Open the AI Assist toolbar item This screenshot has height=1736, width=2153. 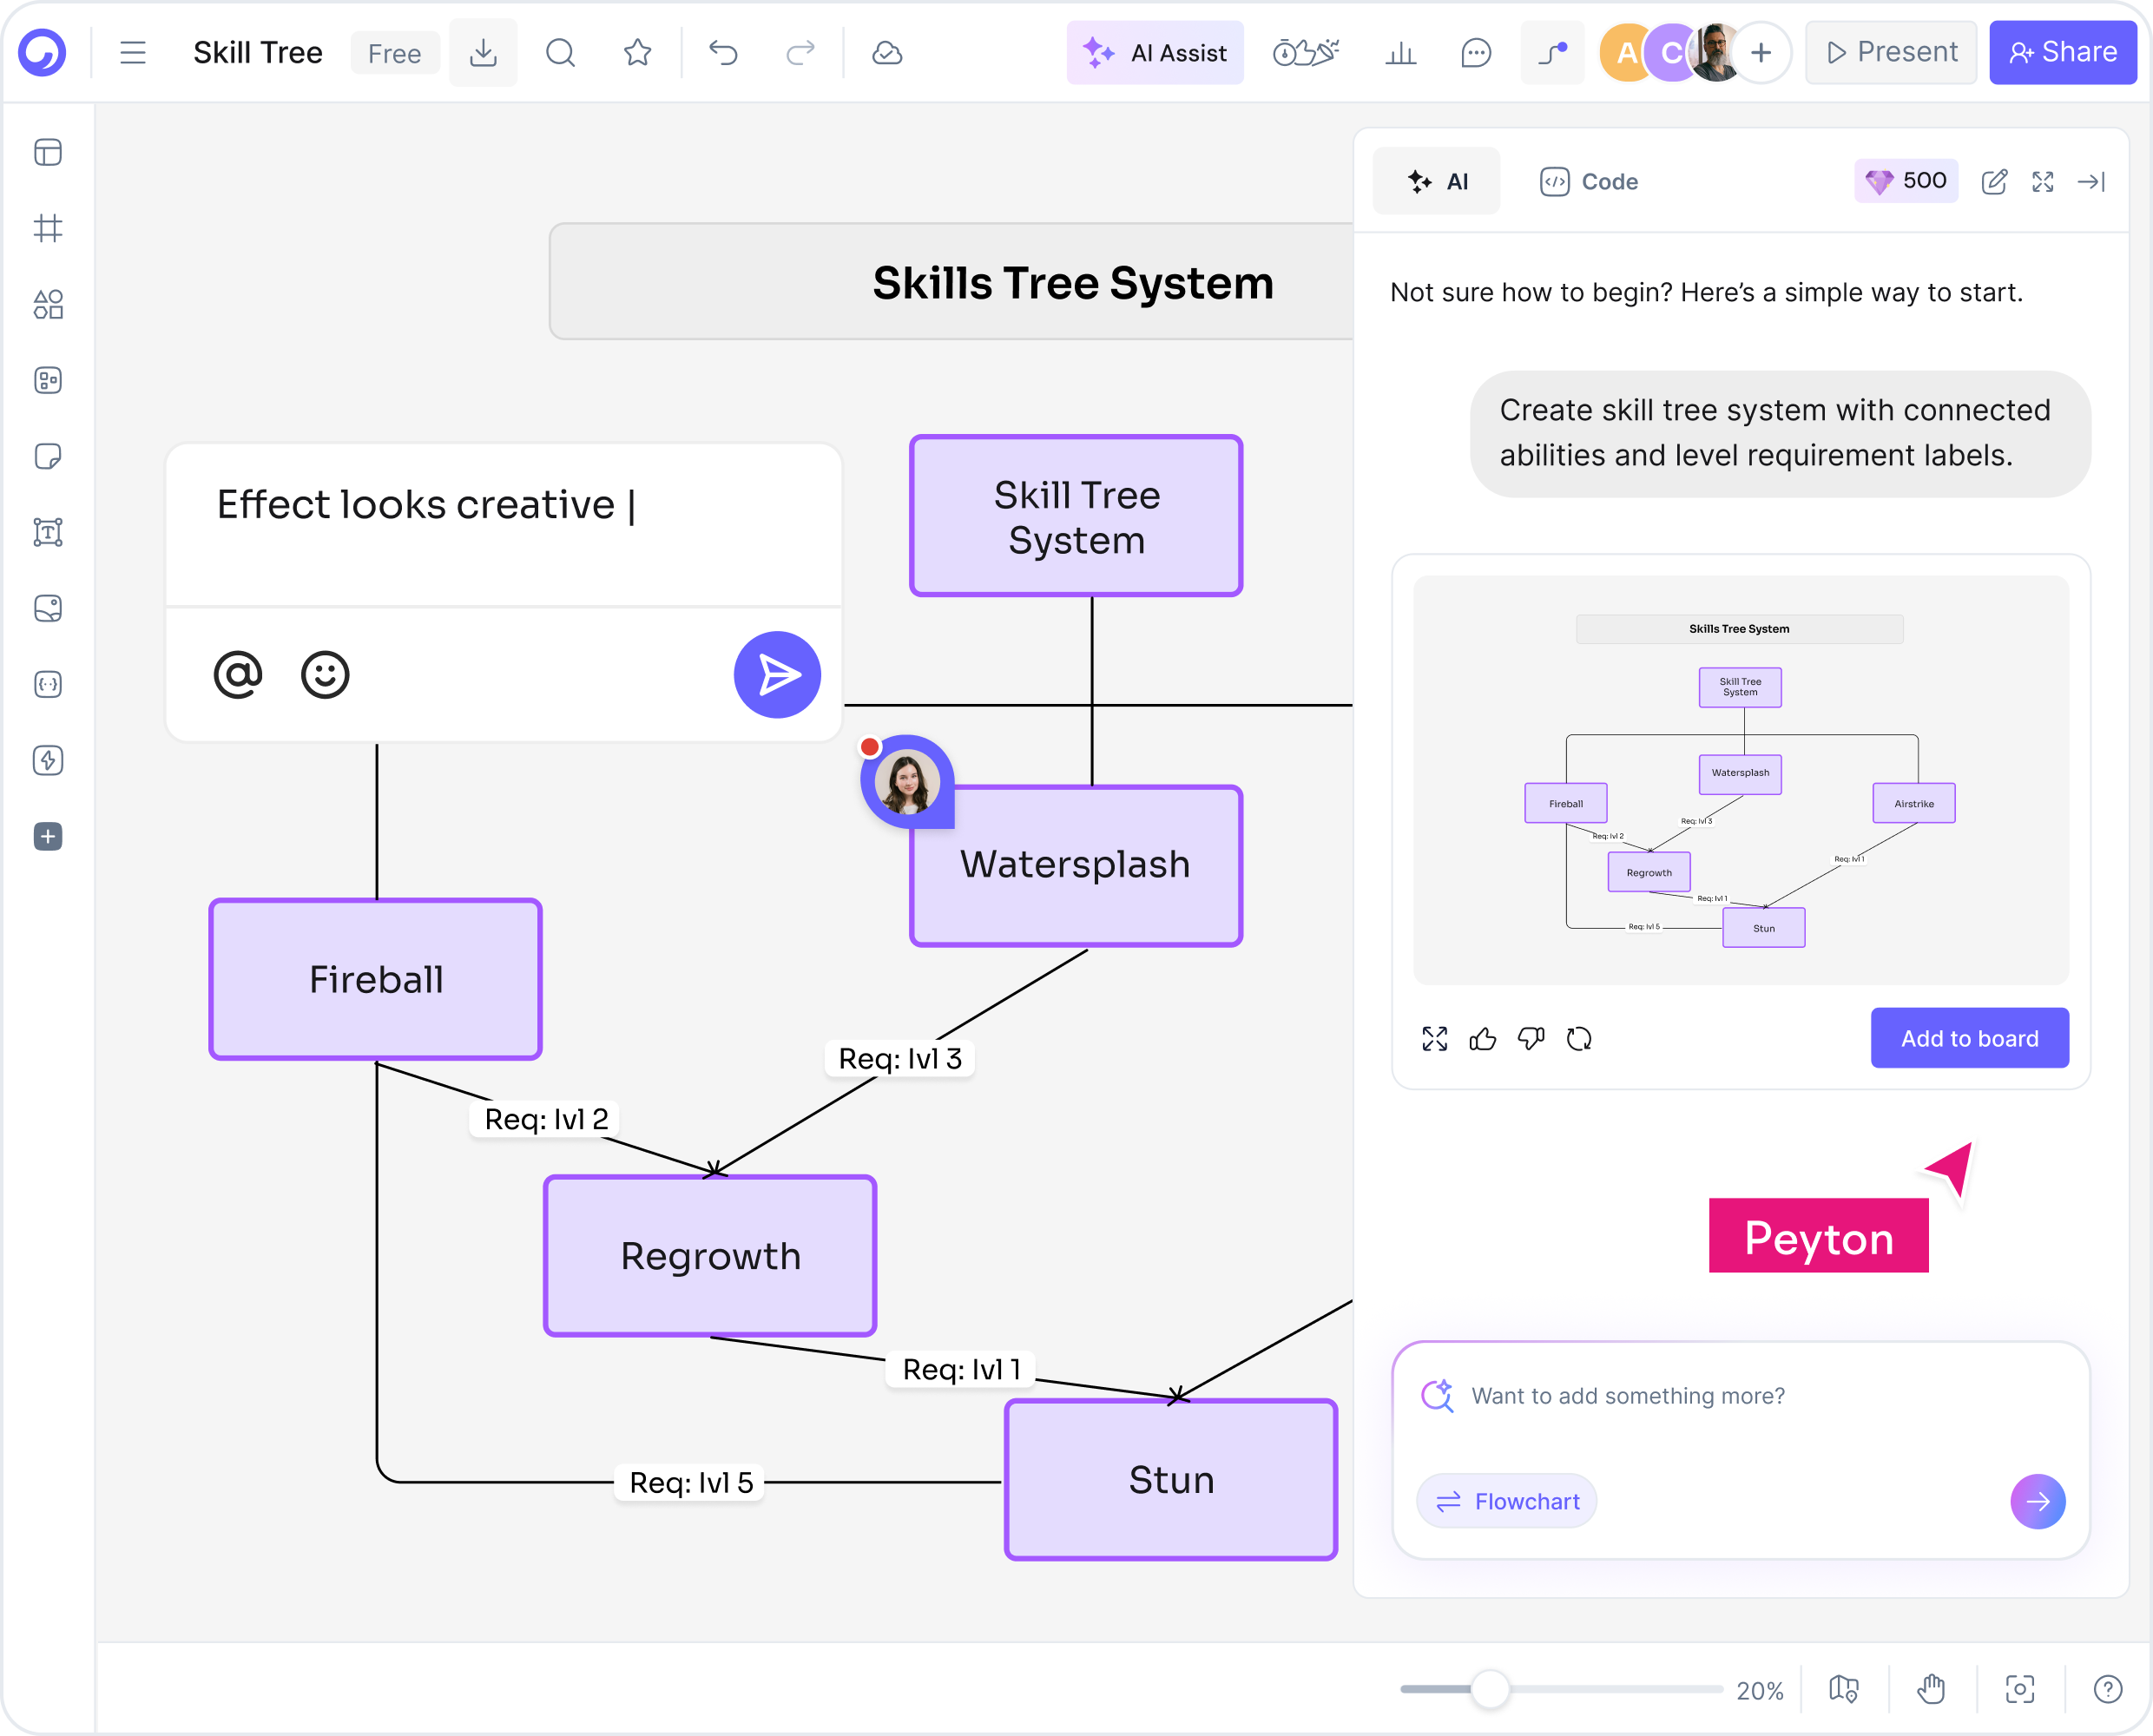pyautogui.click(x=1155, y=53)
